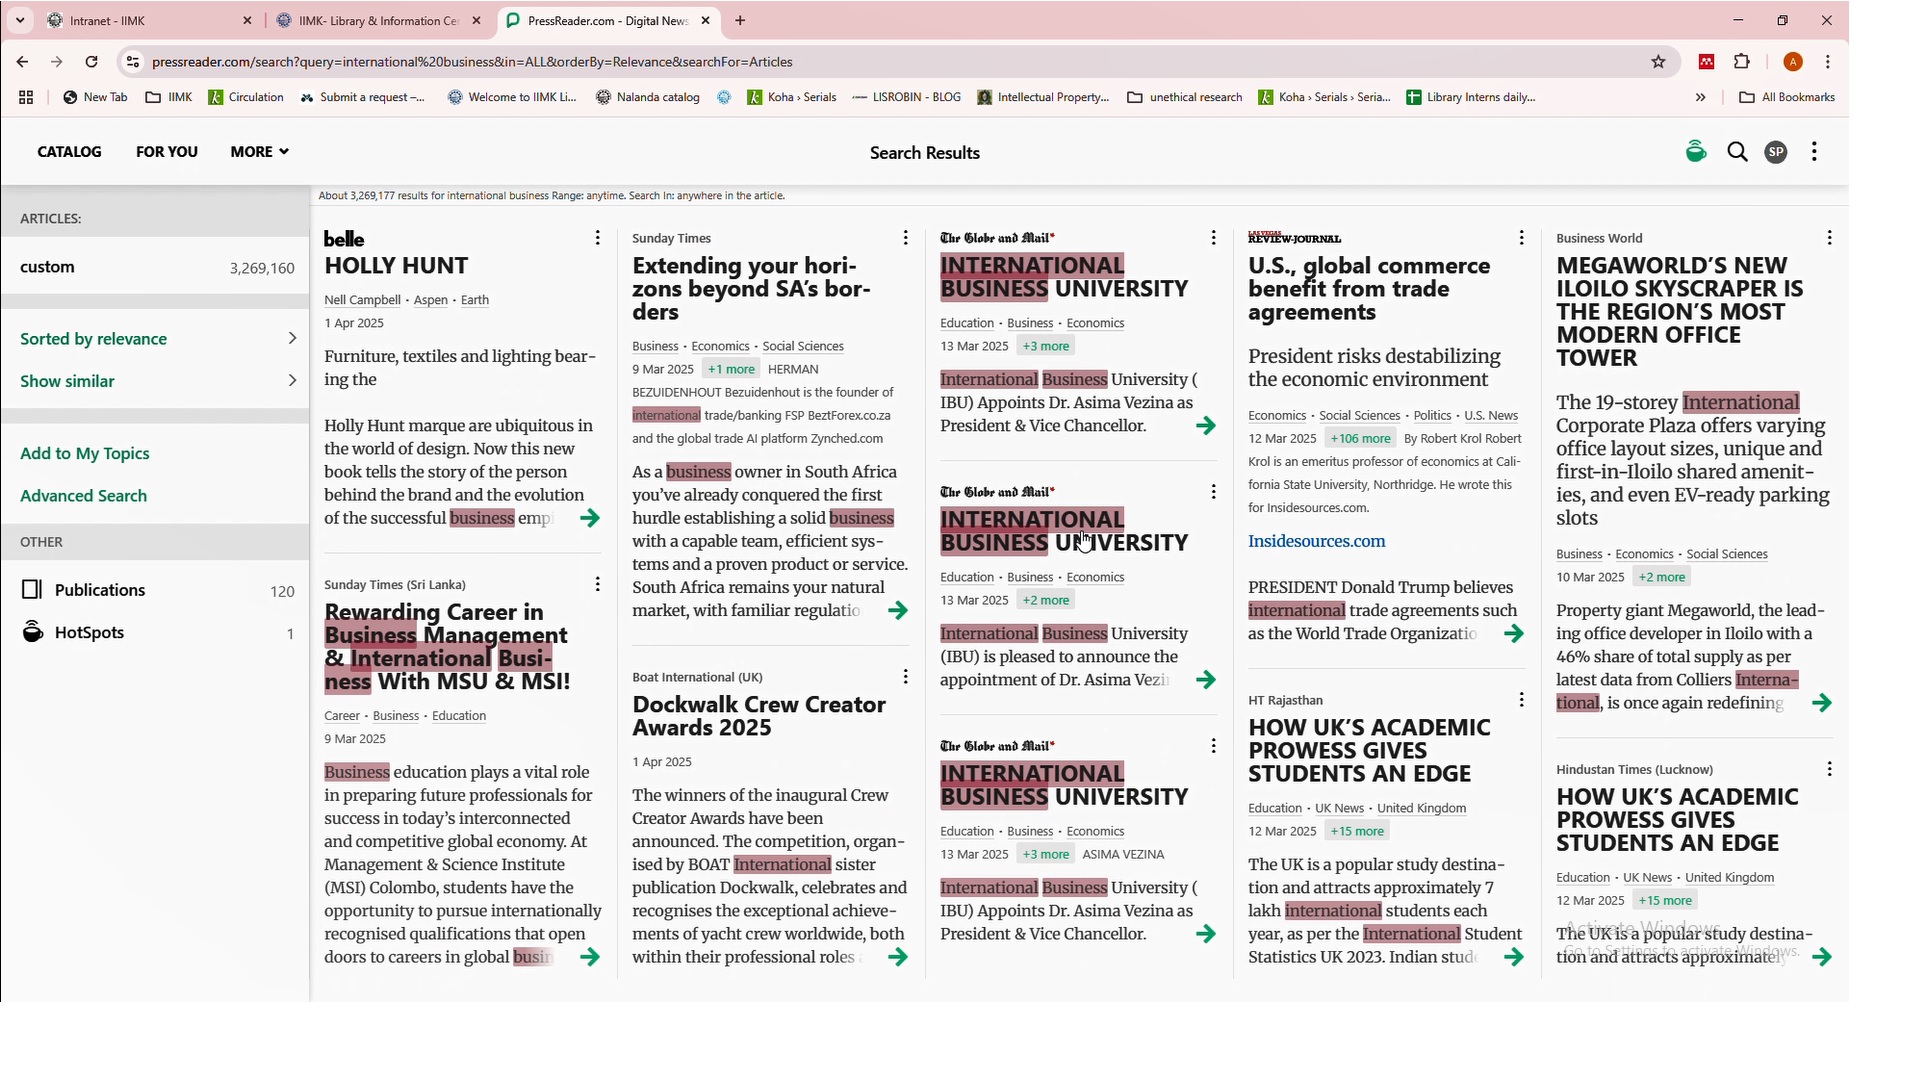
Task: Expand the MORE dropdown menu
Action: [x=259, y=152]
